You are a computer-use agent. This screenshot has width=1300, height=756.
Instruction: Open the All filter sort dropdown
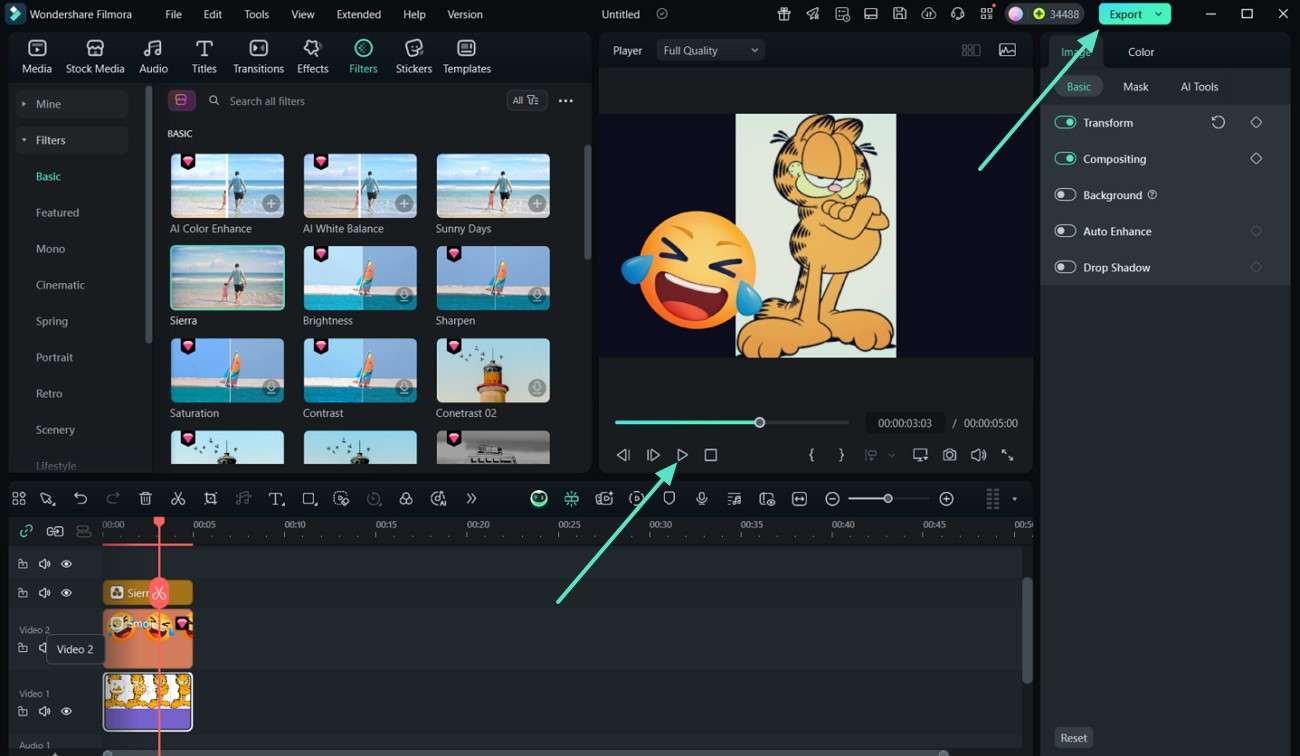[526, 100]
